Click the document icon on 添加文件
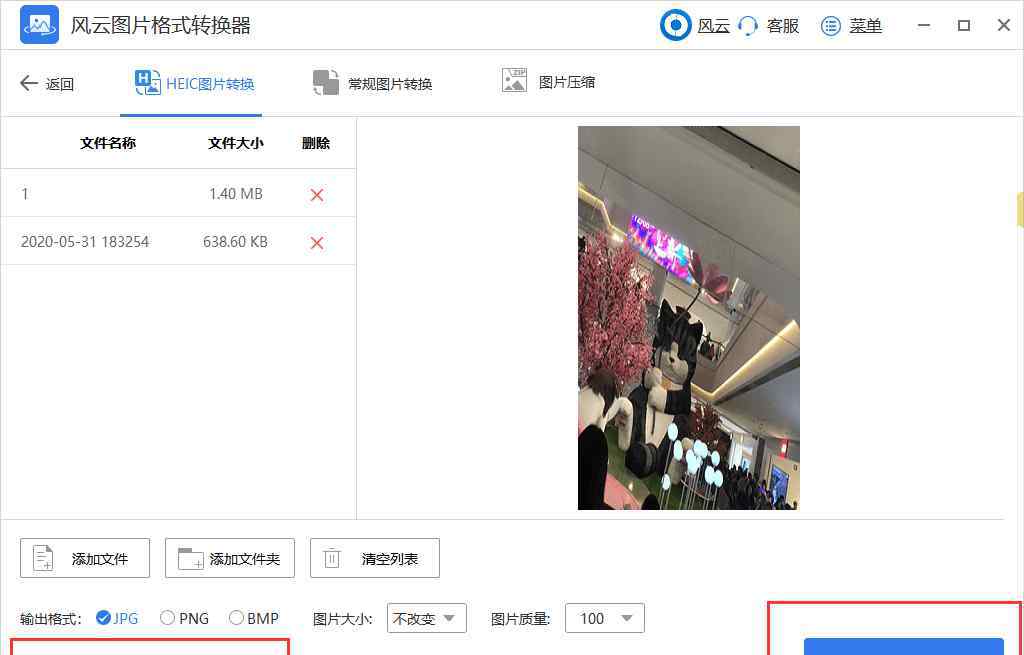 point(43,558)
